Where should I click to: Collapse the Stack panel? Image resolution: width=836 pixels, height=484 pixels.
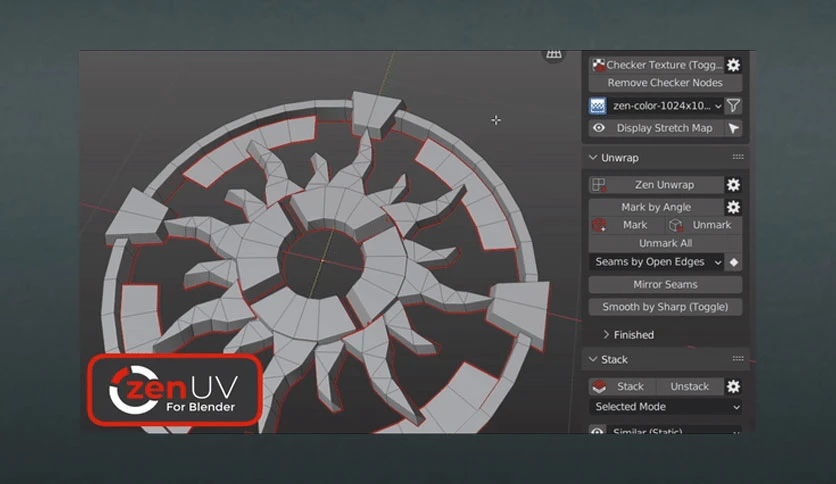(x=593, y=359)
